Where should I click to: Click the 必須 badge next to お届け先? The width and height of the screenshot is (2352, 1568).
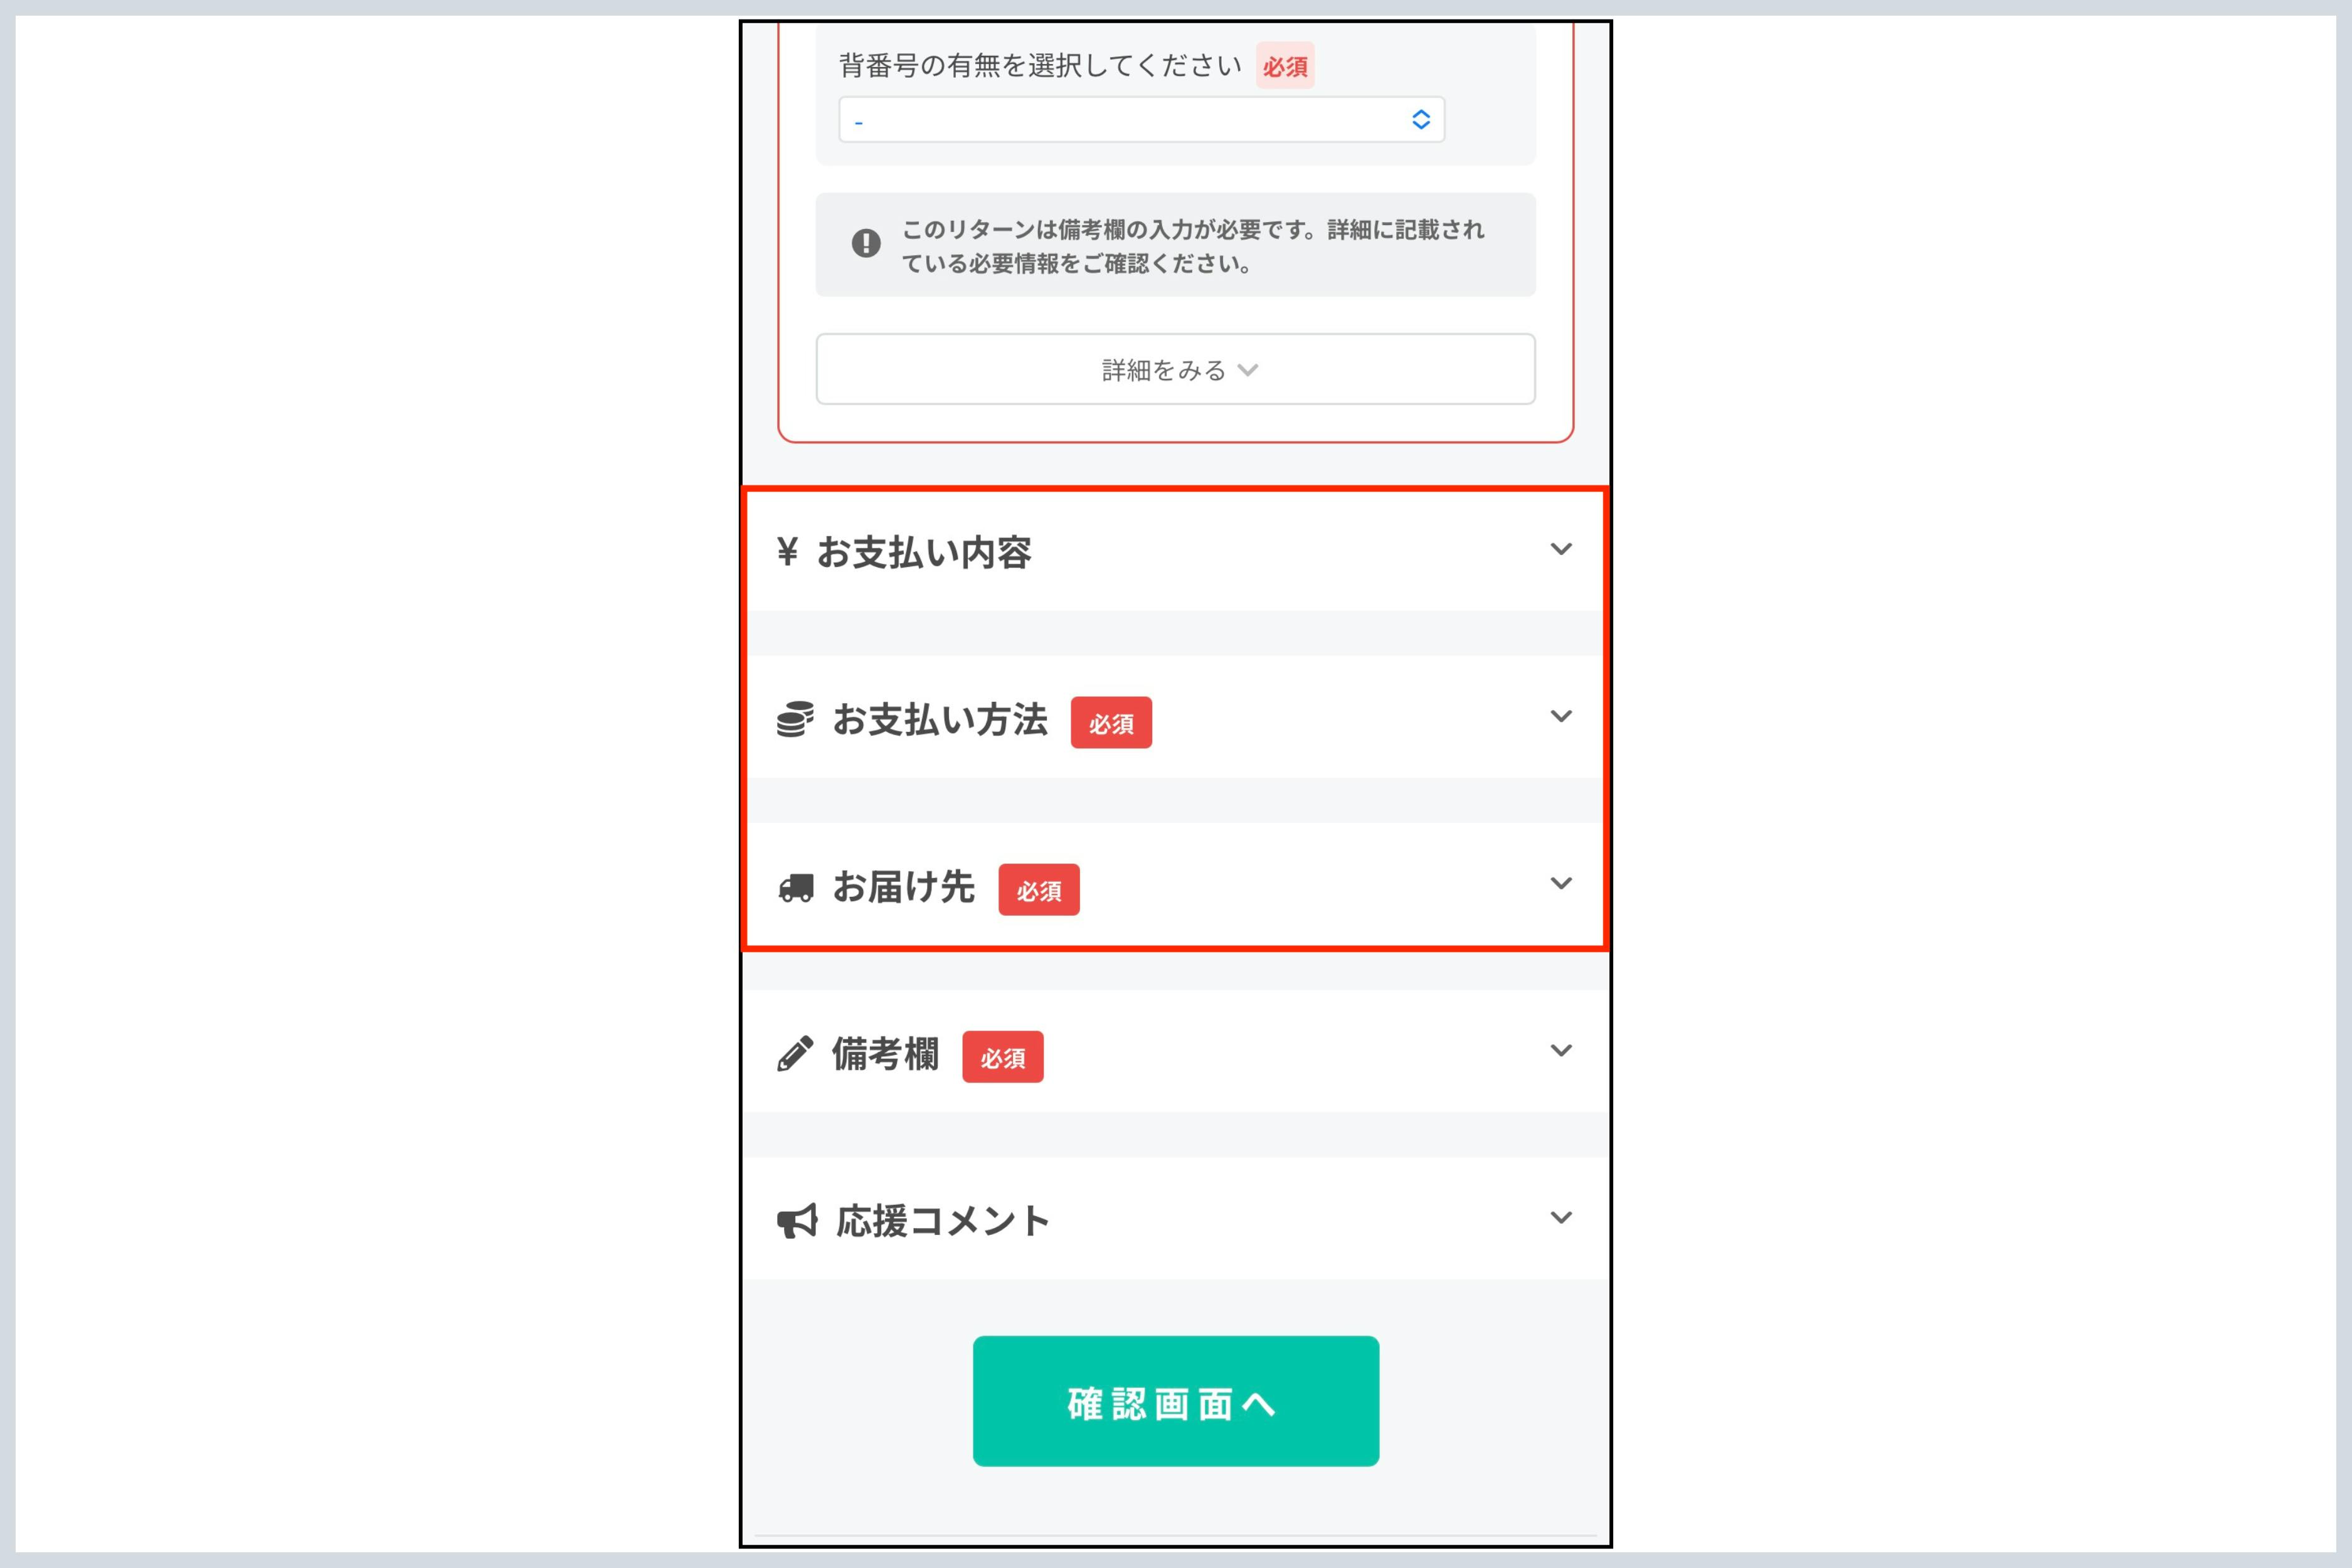coord(1038,890)
